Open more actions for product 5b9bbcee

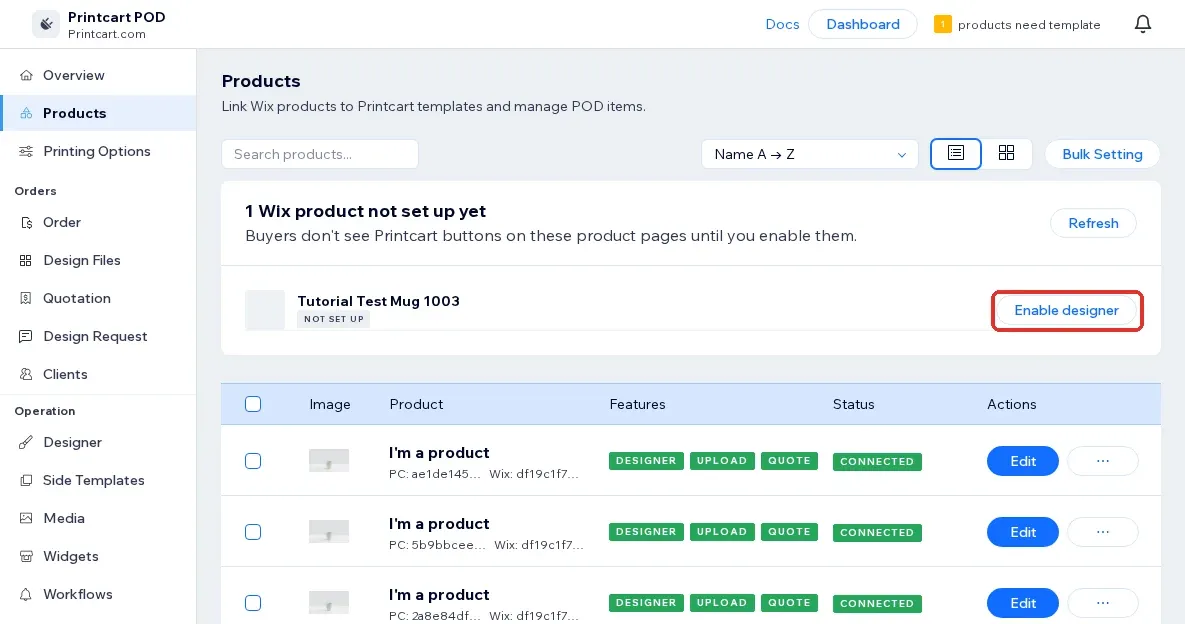tap(1103, 532)
